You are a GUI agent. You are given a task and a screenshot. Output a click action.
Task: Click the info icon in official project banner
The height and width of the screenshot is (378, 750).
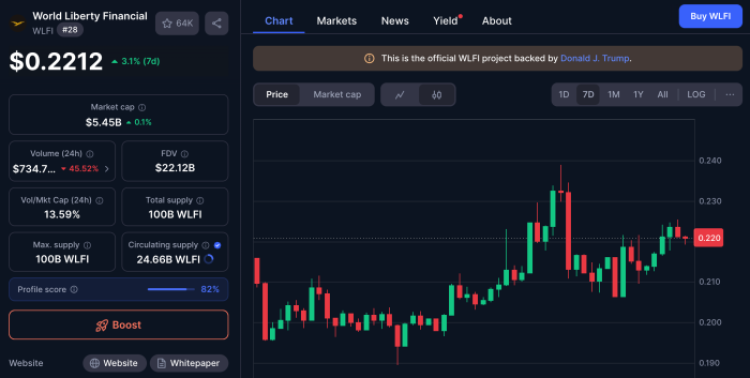(369, 58)
